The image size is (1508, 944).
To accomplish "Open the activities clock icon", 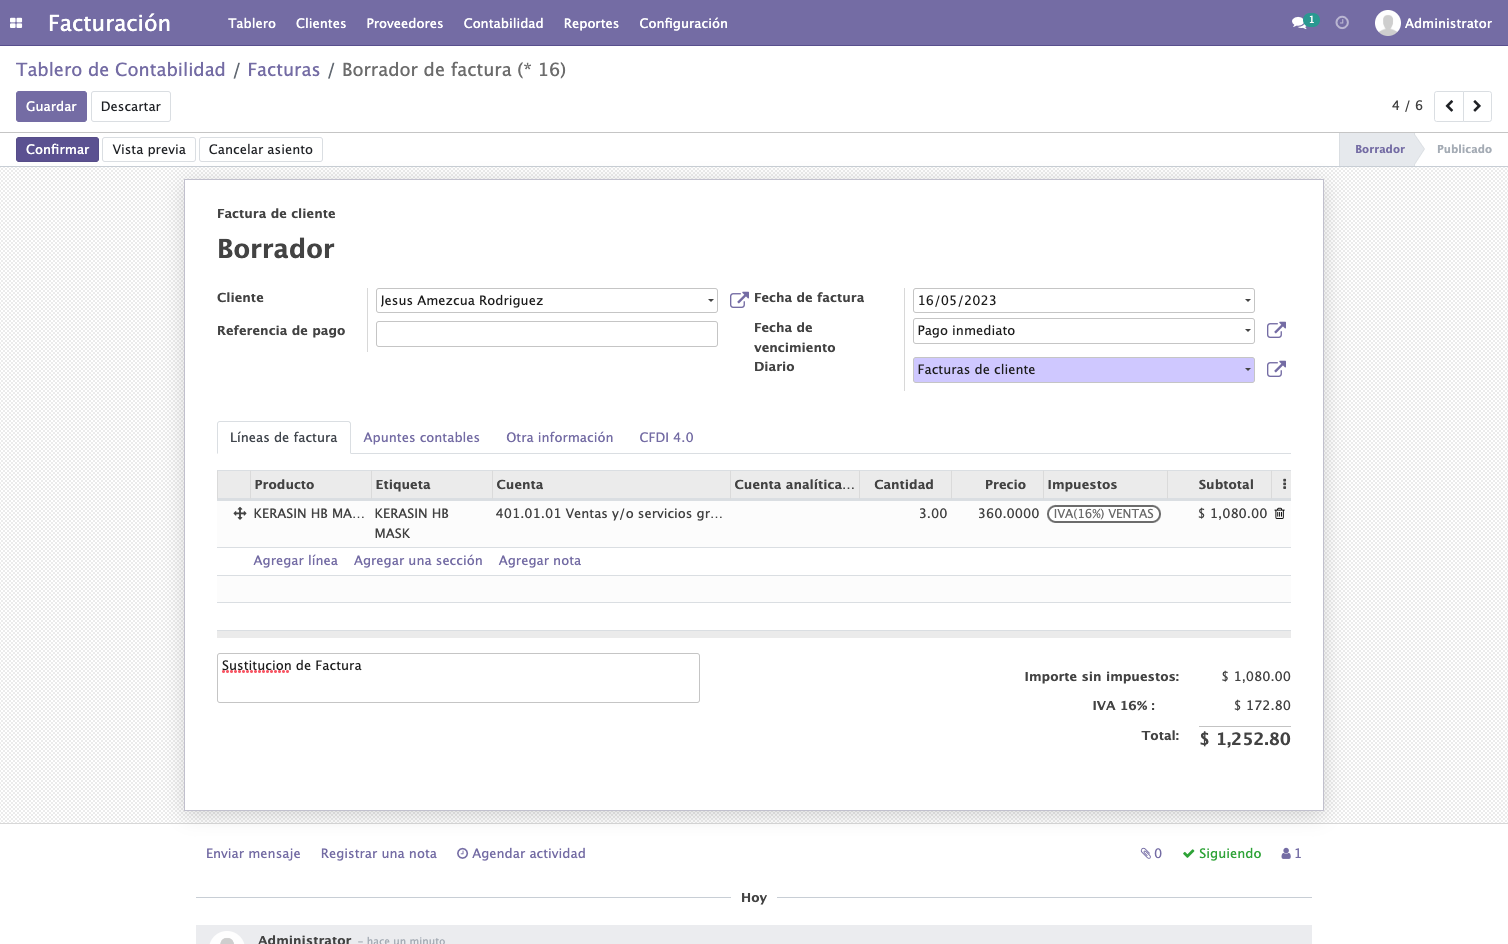I will point(1342,23).
